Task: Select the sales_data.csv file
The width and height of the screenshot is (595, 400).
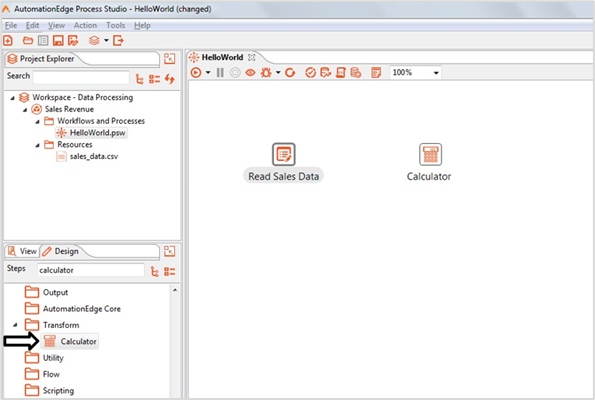Action: click(x=94, y=156)
